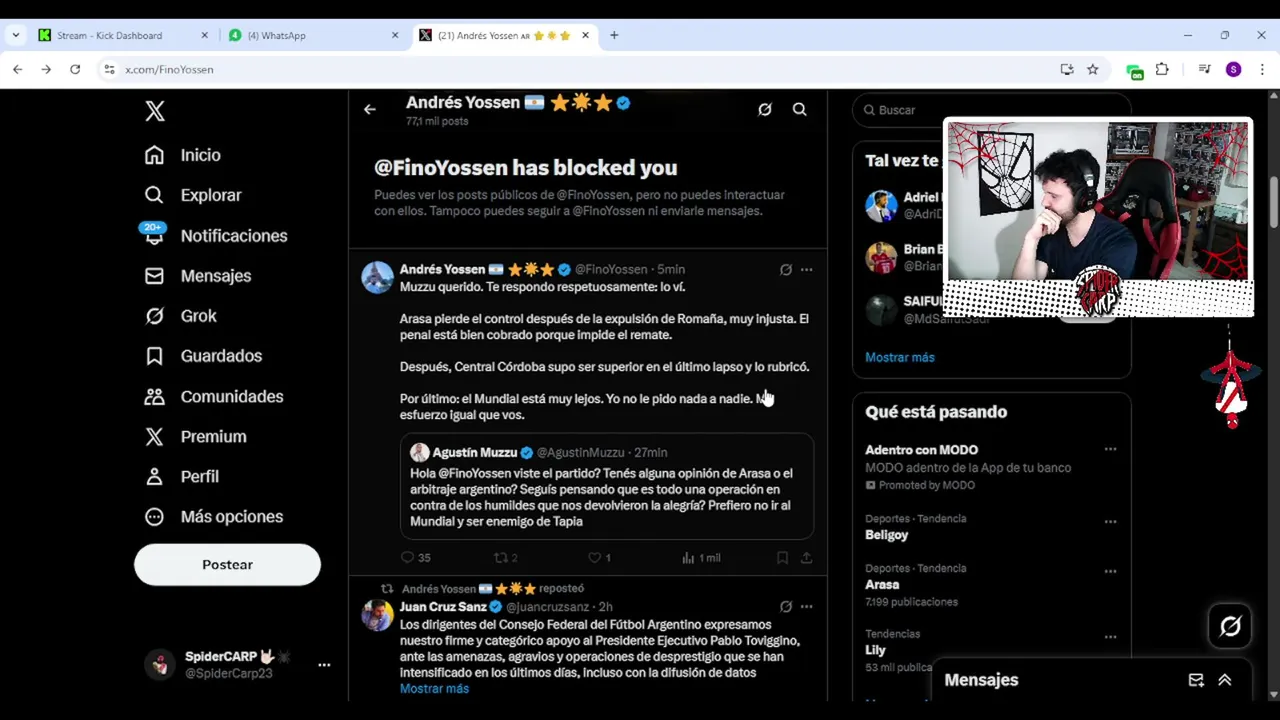Click Juan Cruz Sanz avatar
This screenshot has height=720, width=1280.
(377, 615)
